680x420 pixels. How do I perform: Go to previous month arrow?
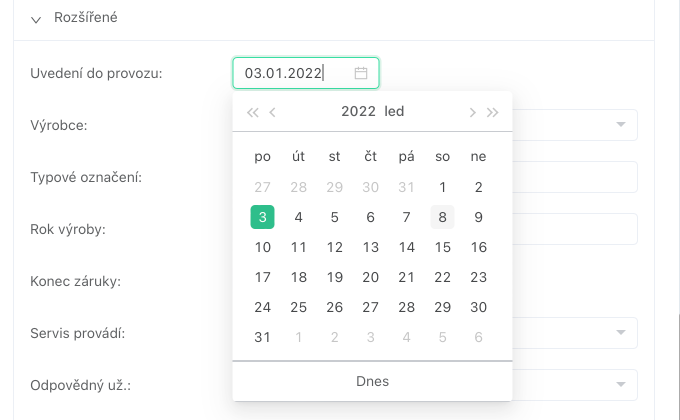point(273,112)
